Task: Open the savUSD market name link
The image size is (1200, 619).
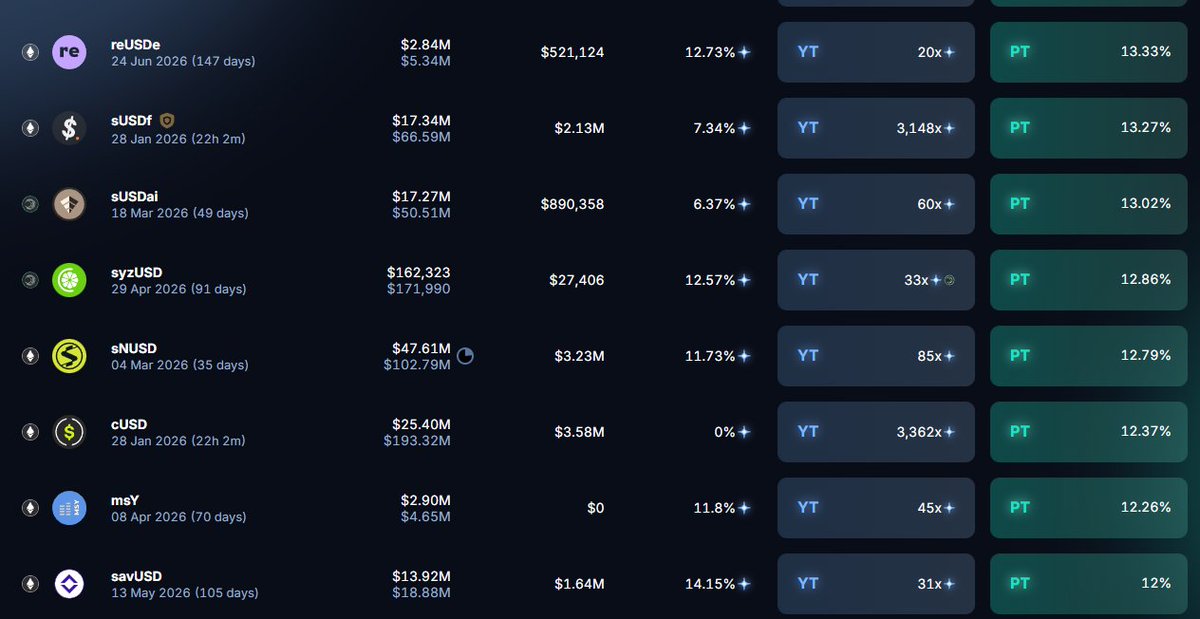Action: 136,576
